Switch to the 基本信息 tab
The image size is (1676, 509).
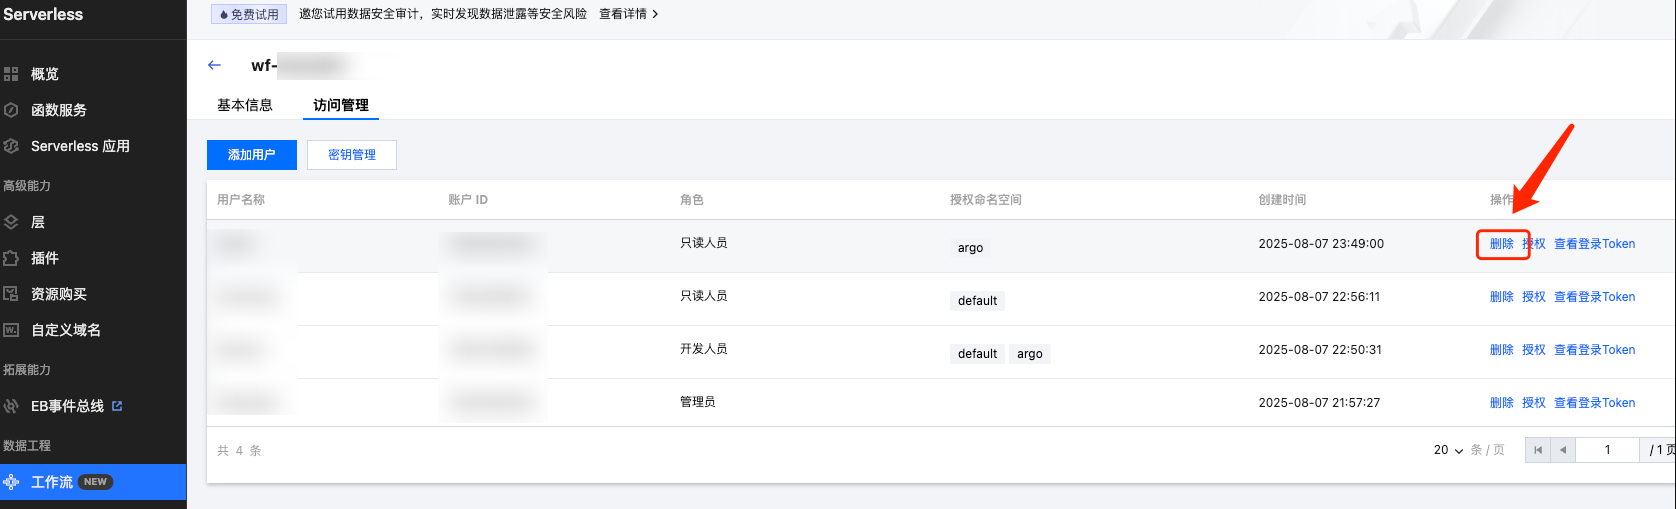pos(245,105)
